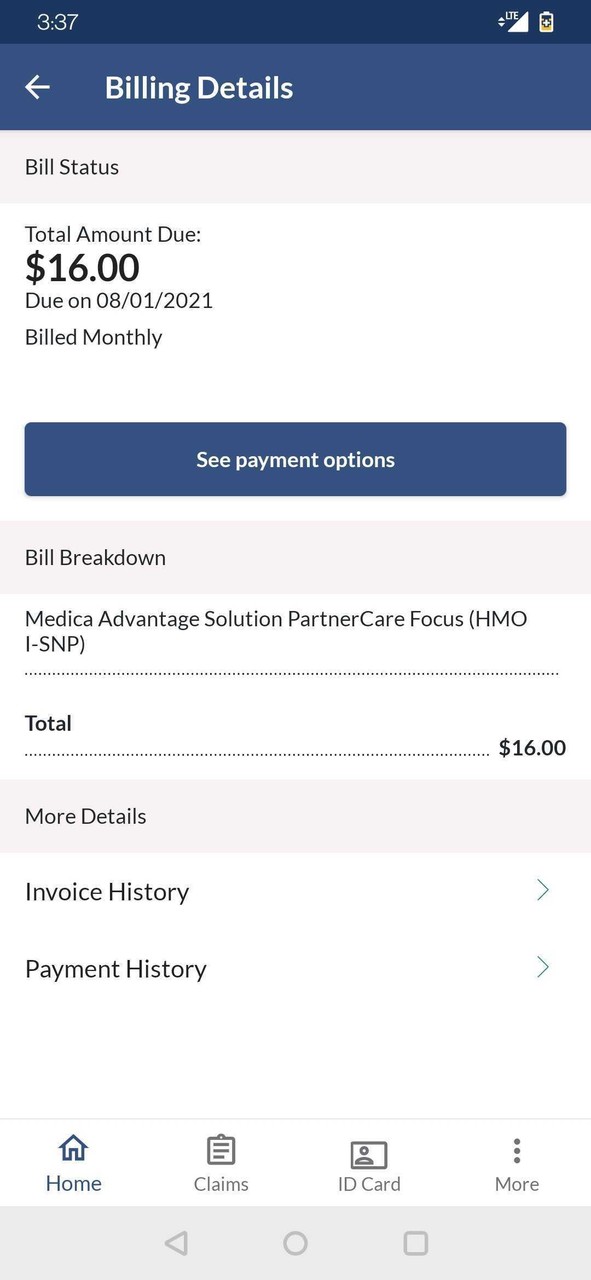
Task: Tap the Android back triangle navigation icon
Action: coord(176,1243)
